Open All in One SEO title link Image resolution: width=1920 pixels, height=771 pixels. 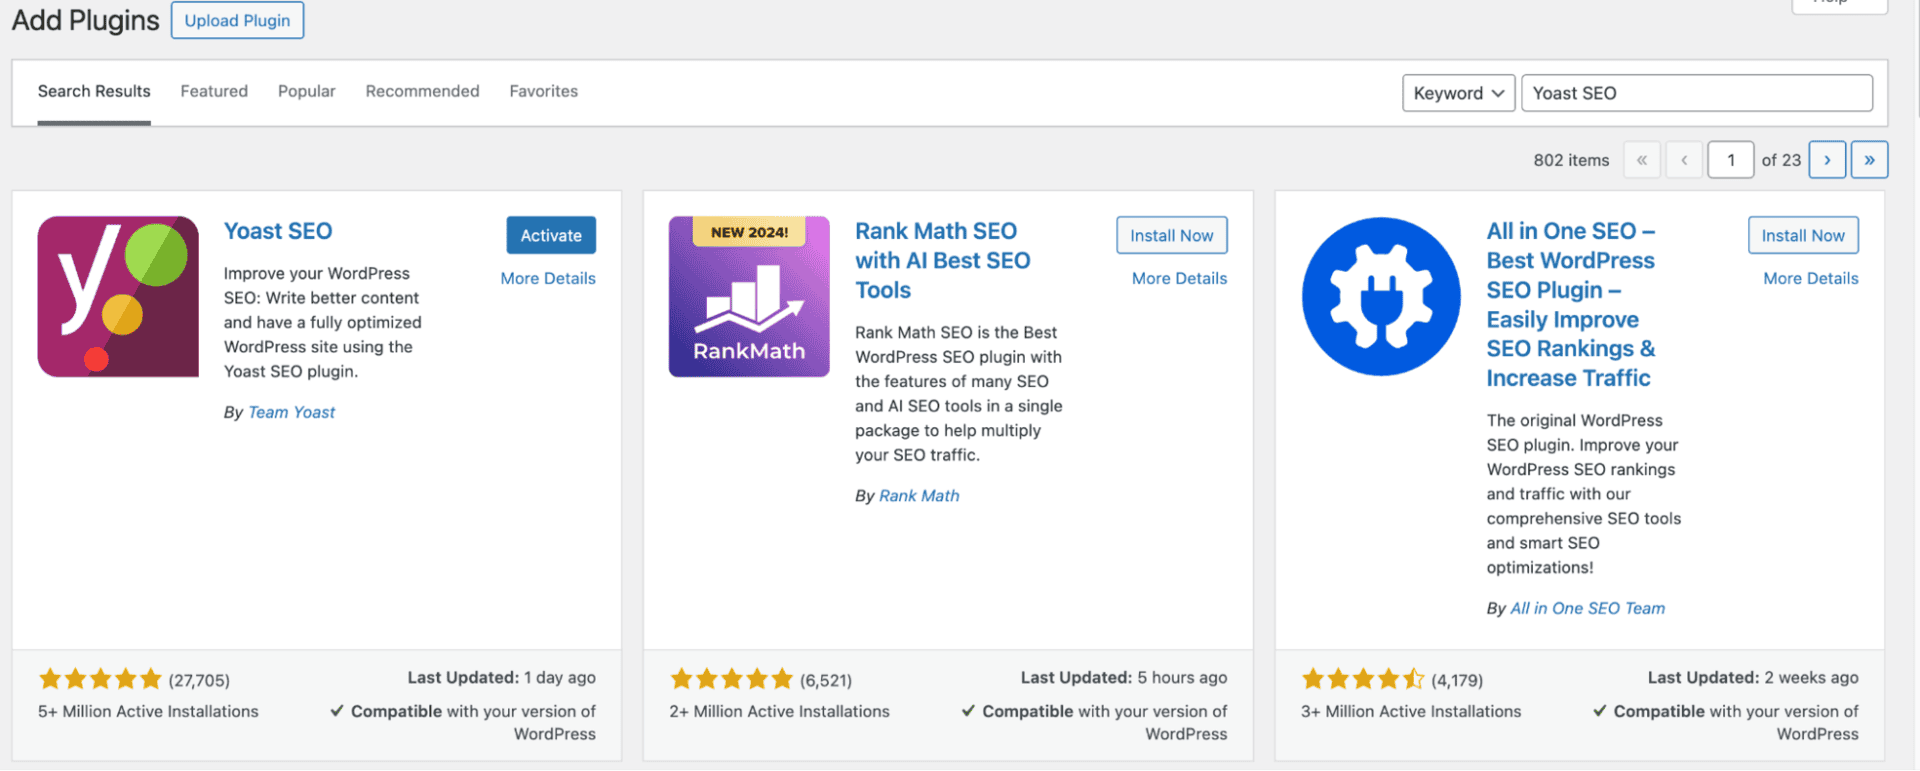click(1571, 304)
